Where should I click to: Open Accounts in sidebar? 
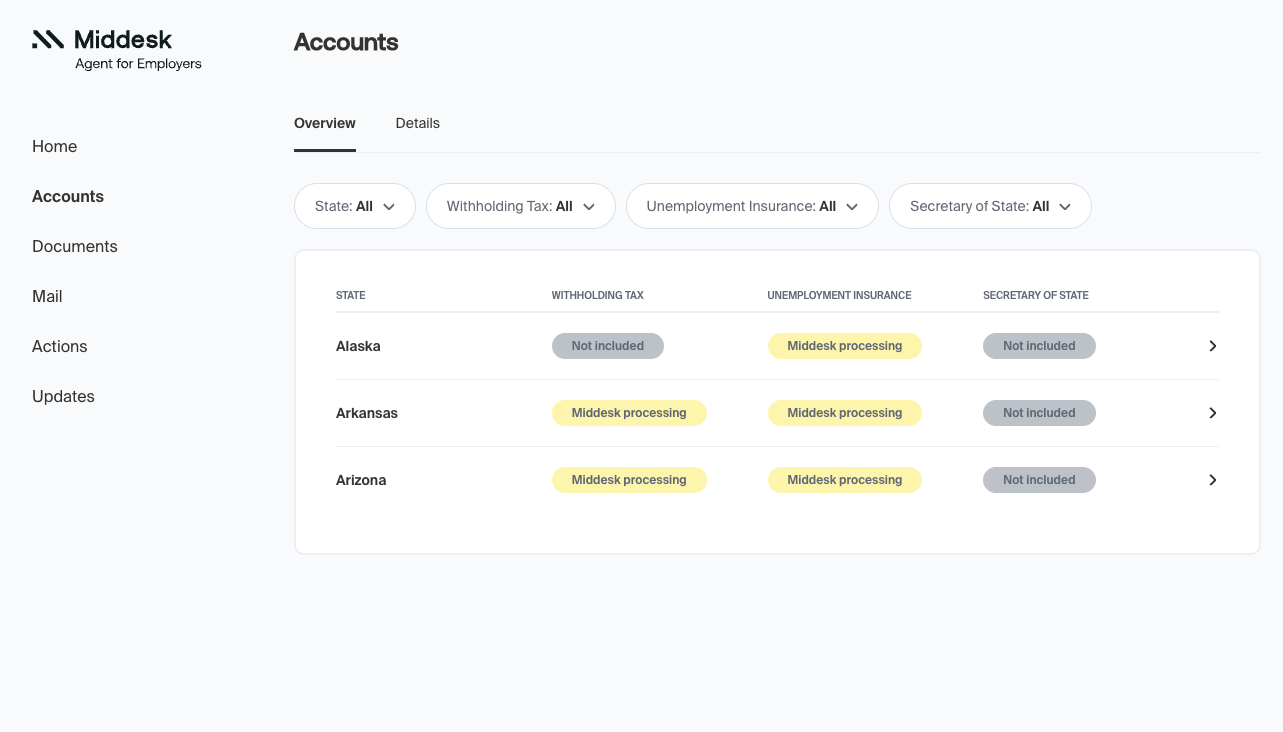68,196
